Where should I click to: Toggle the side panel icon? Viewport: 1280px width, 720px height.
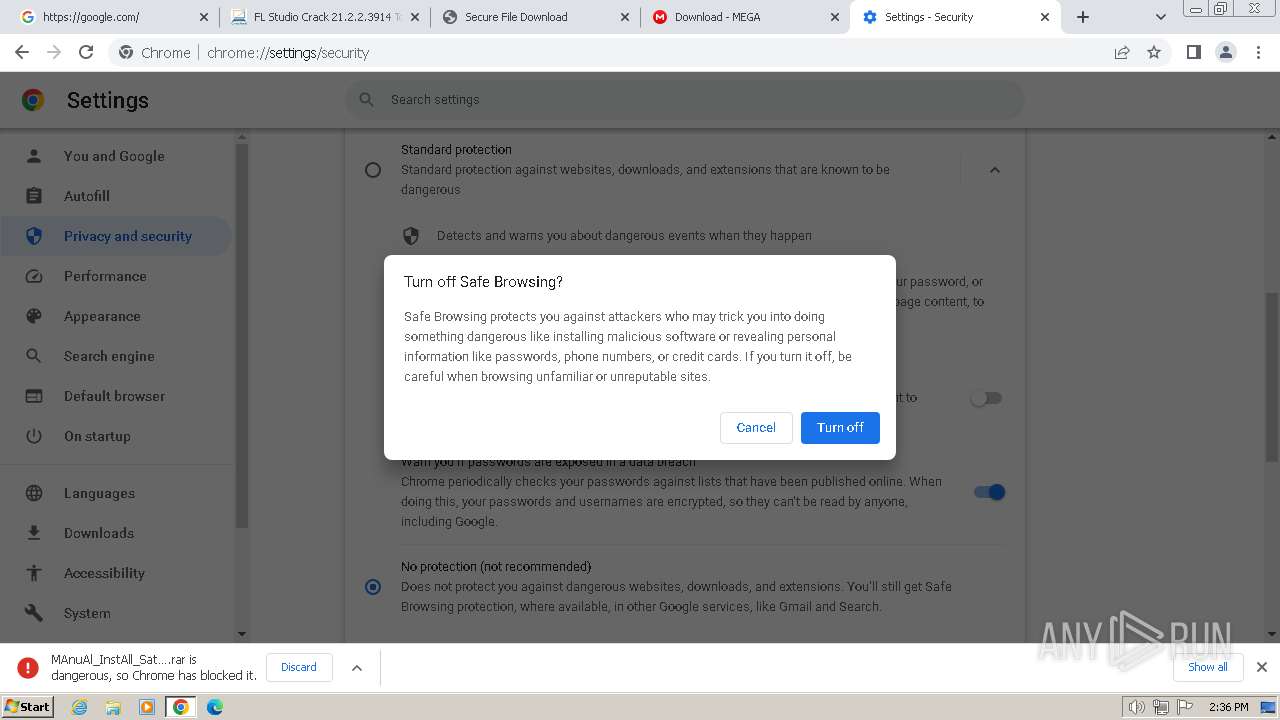[1193, 53]
